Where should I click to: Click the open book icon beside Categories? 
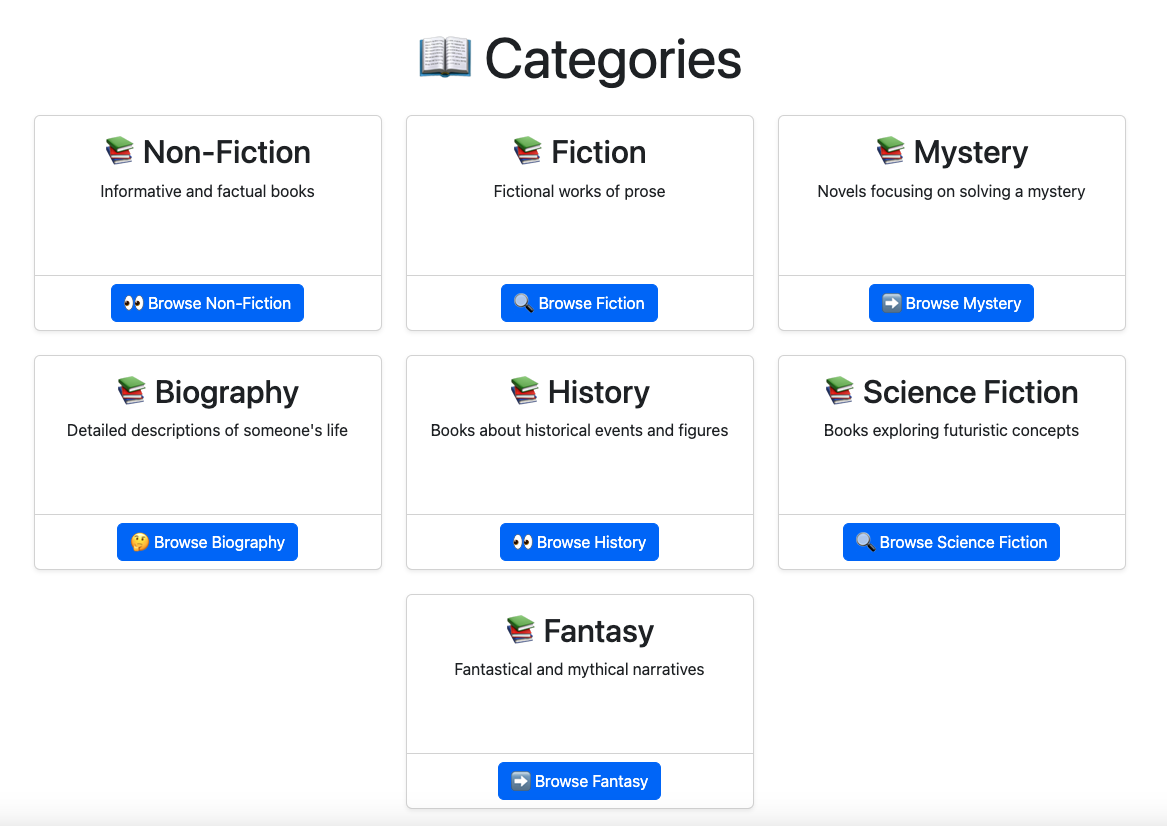[445, 57]
